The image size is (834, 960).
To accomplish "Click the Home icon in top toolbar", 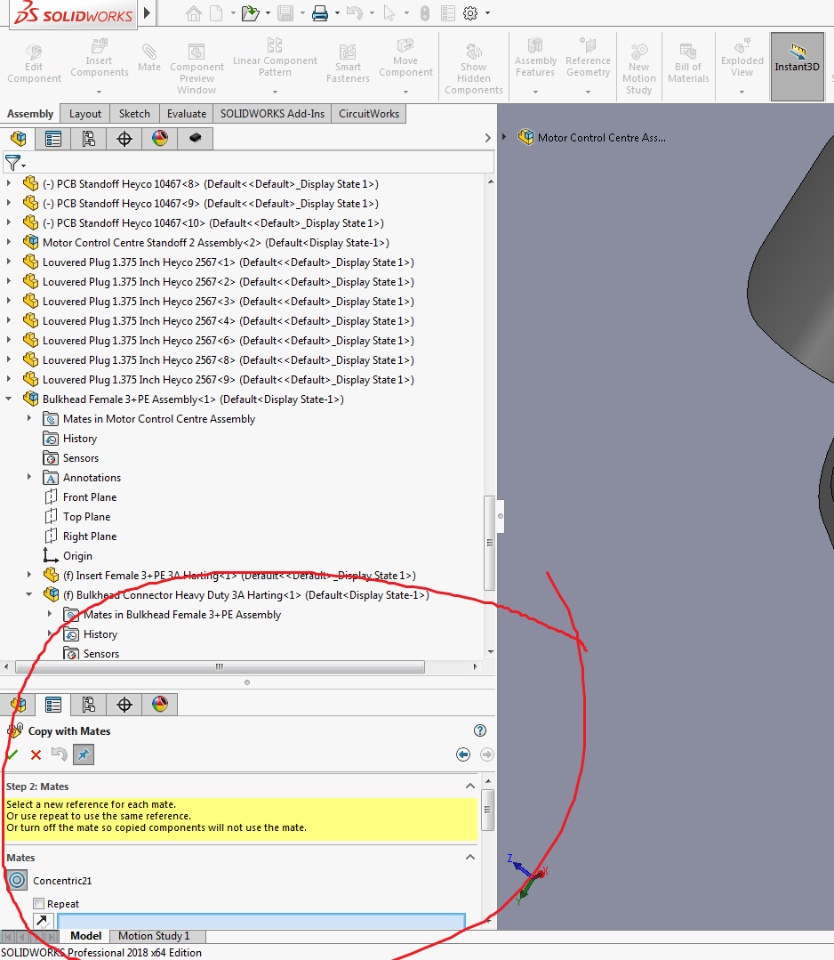I will [193, 13].
